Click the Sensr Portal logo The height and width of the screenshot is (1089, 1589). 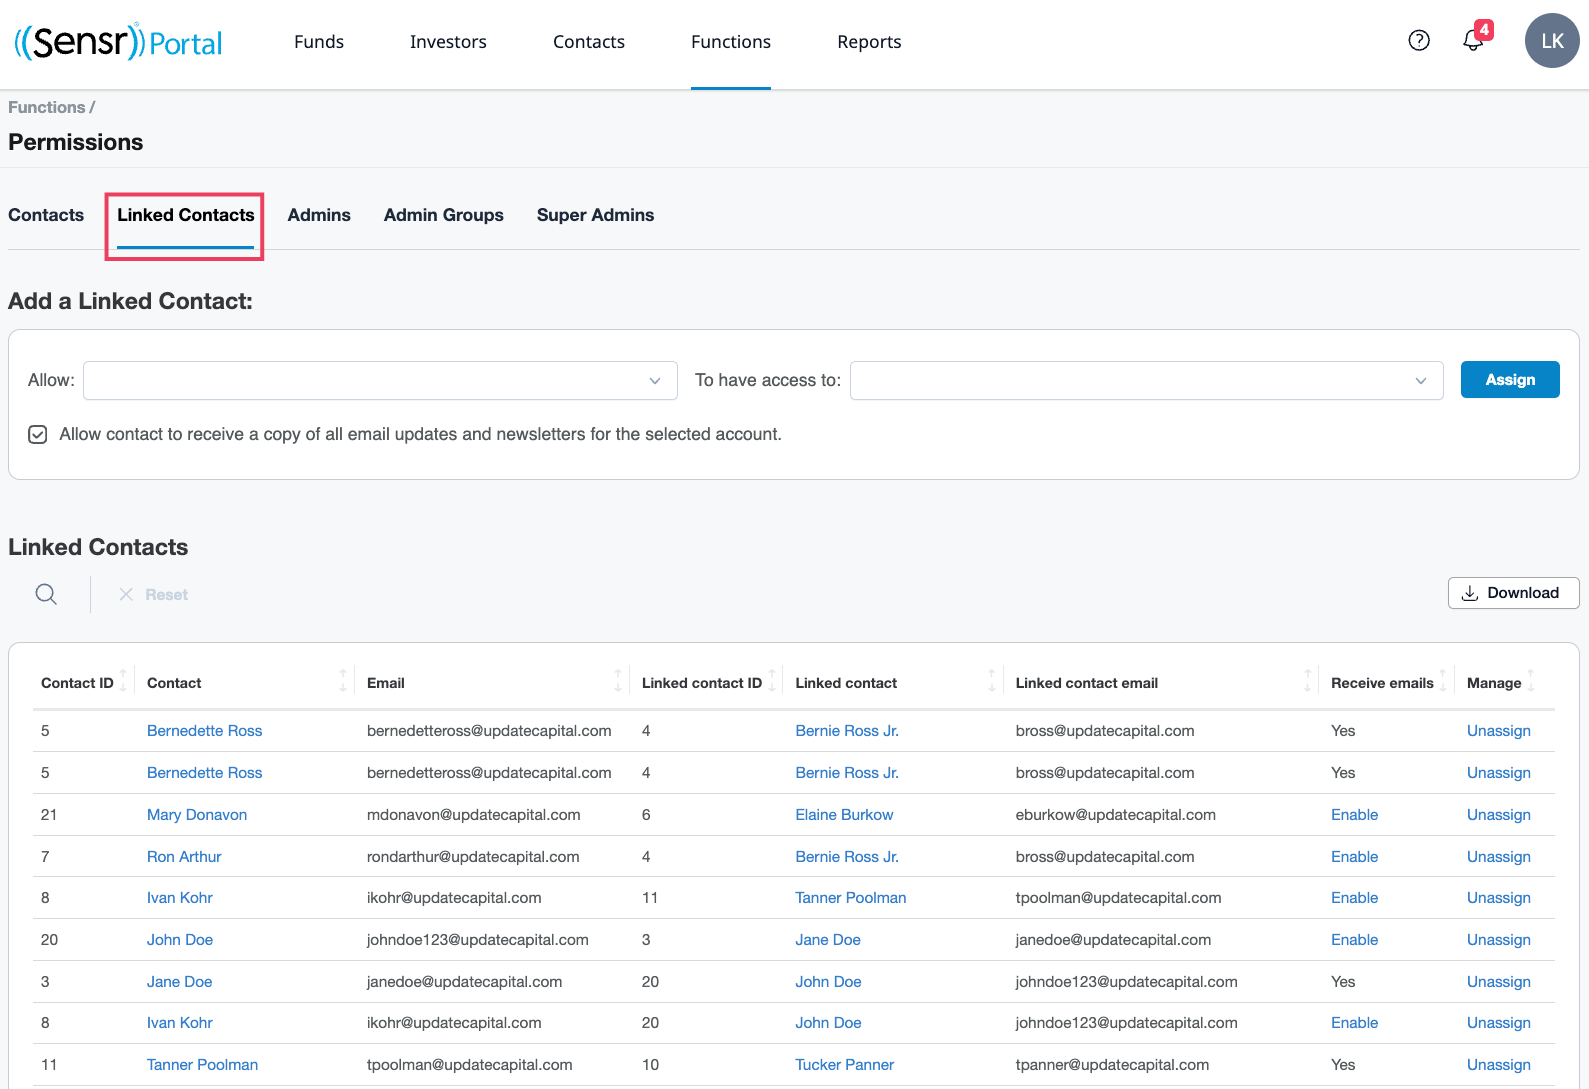118,42
